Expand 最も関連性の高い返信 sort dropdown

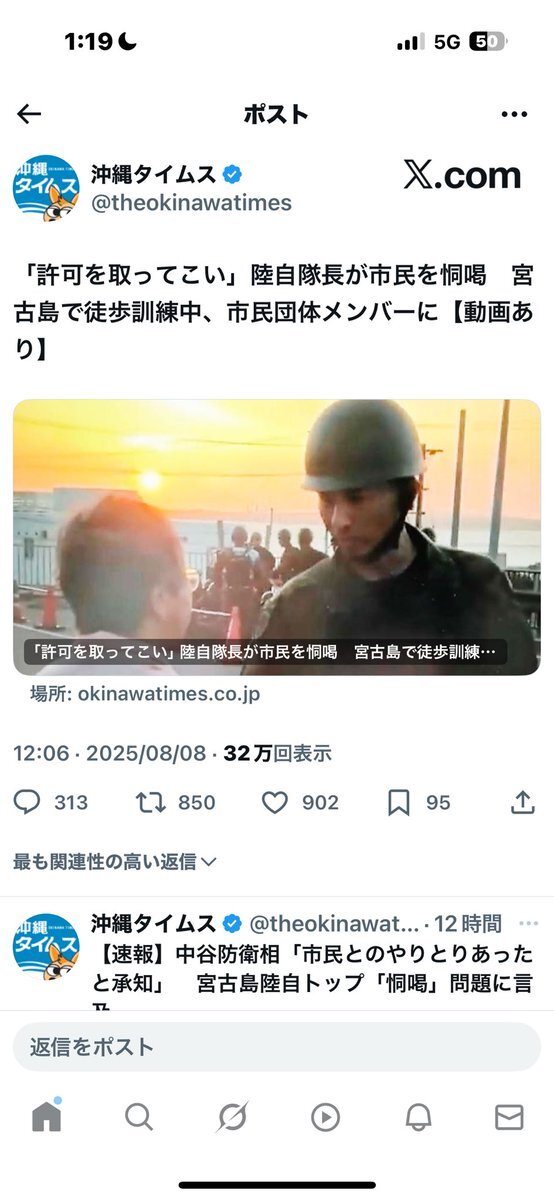(x=115, y=860)
